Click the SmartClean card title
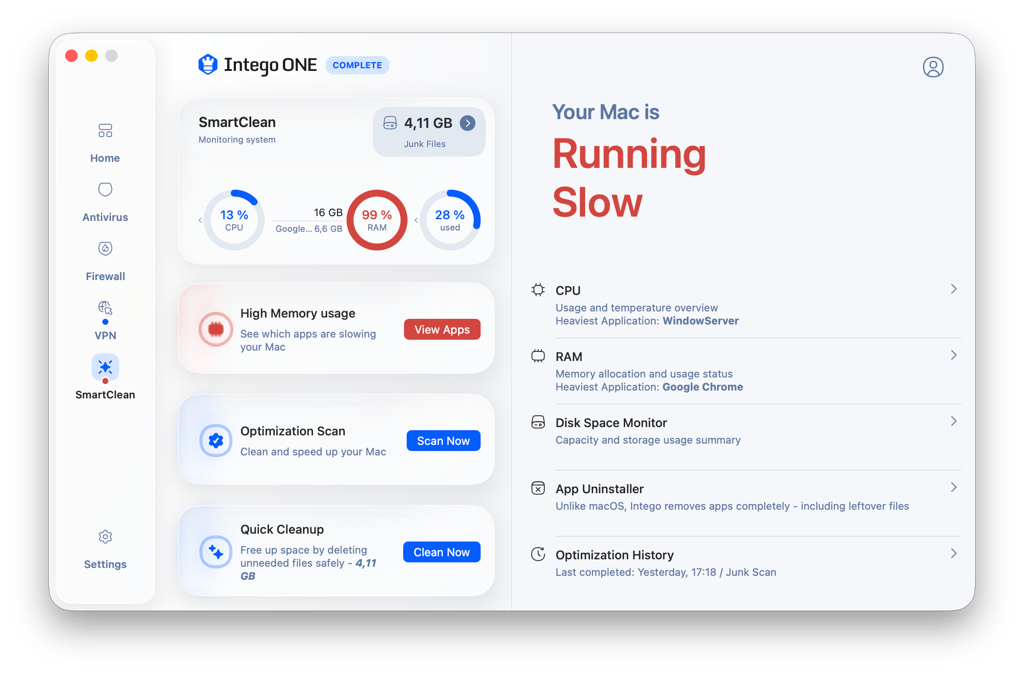This screenshot has width=1024, height=675. click(x=237, y=122)
